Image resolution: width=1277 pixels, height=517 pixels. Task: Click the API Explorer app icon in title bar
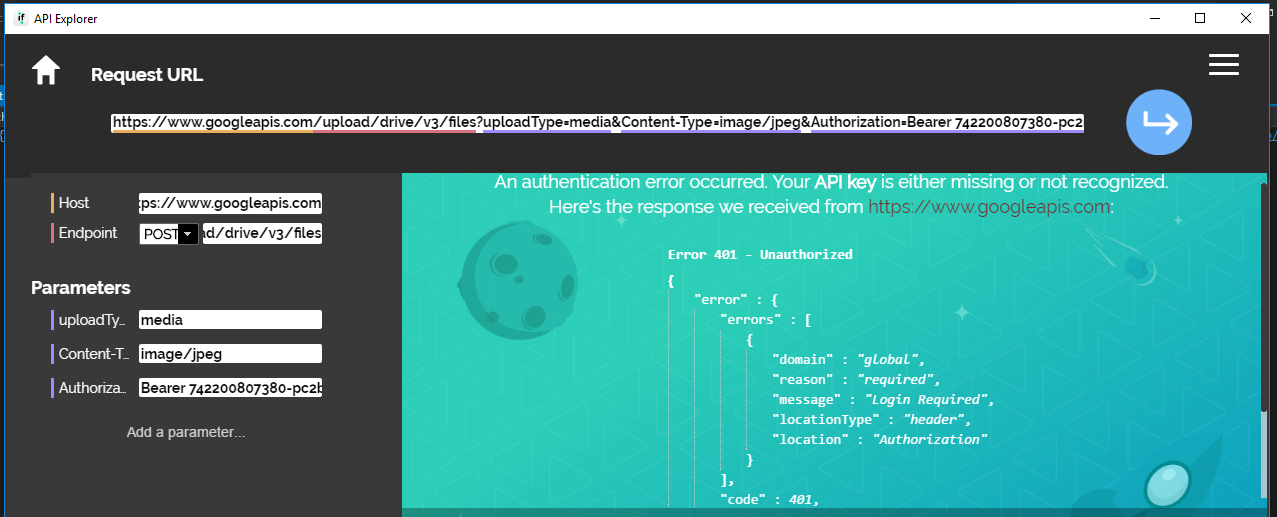pos(21,18)
